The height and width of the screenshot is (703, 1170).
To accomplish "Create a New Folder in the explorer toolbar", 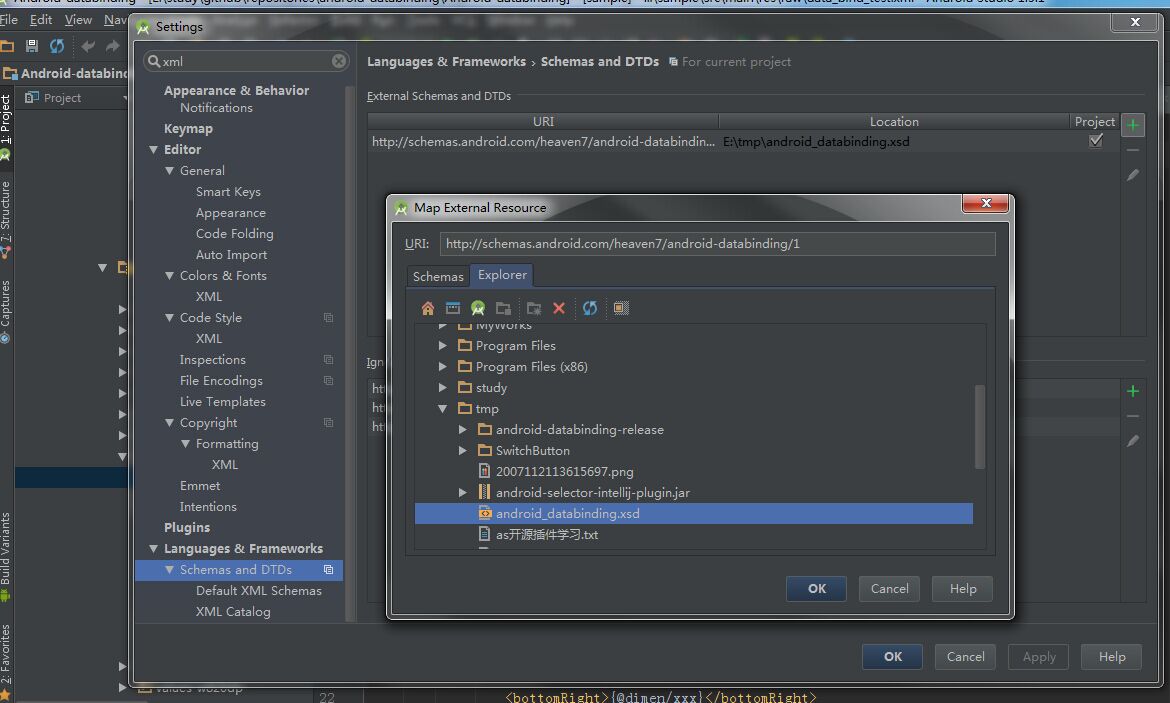I will coord(534,308).
